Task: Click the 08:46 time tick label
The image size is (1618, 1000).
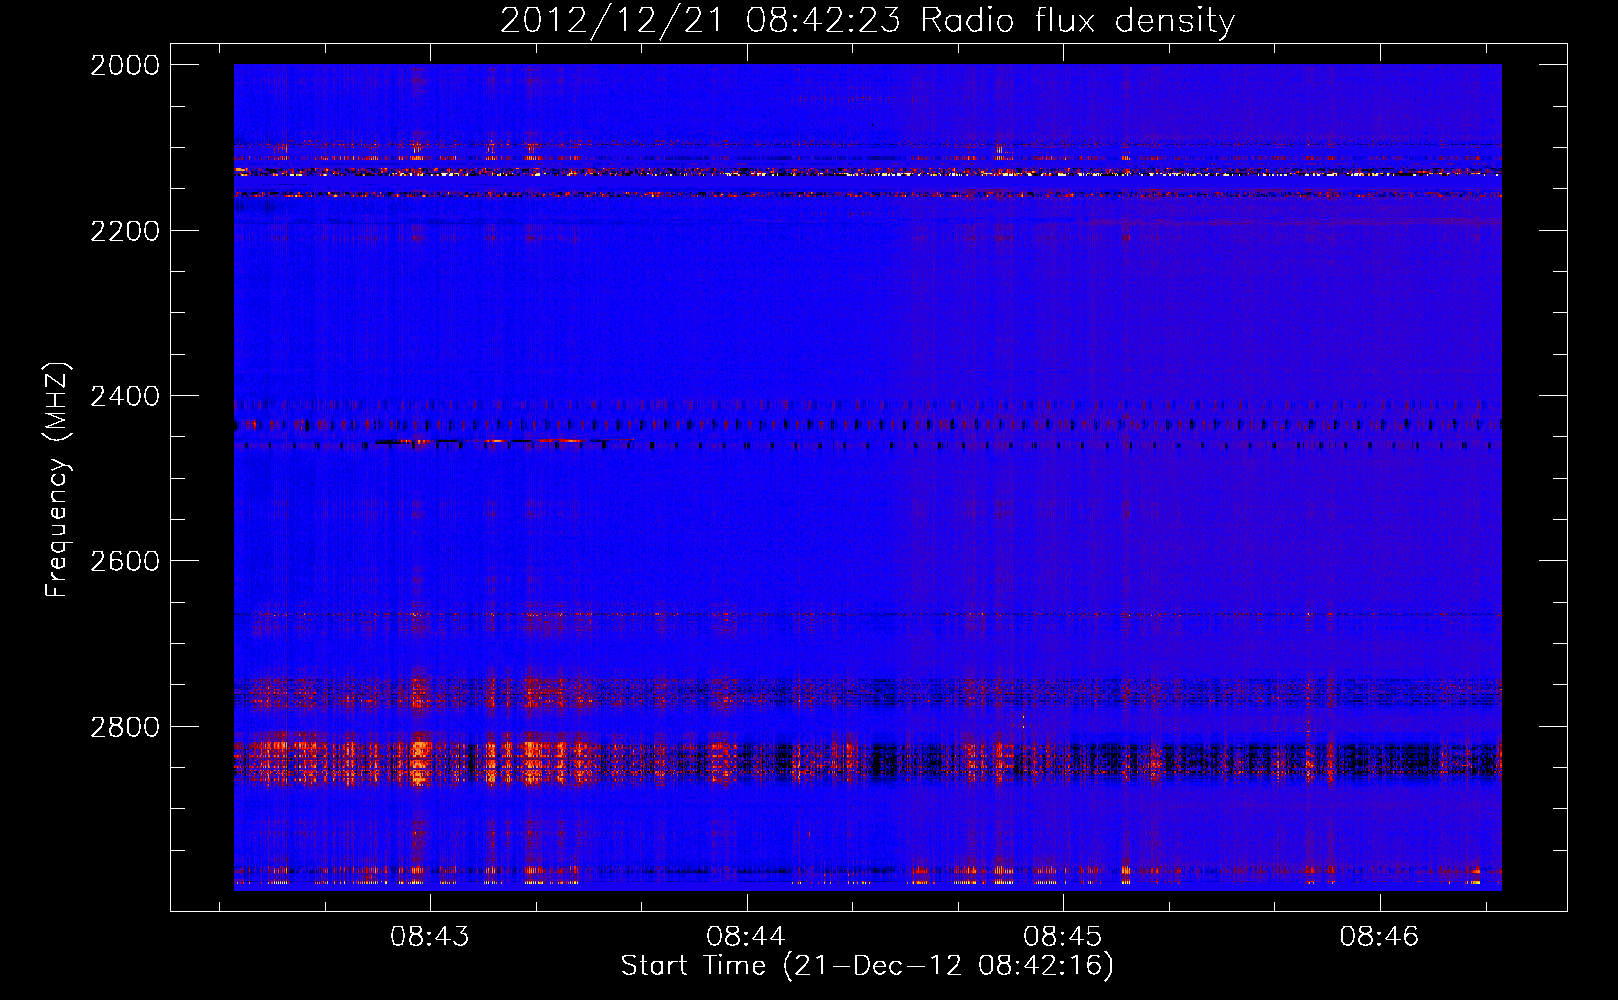Action: tap(1380, 936)
